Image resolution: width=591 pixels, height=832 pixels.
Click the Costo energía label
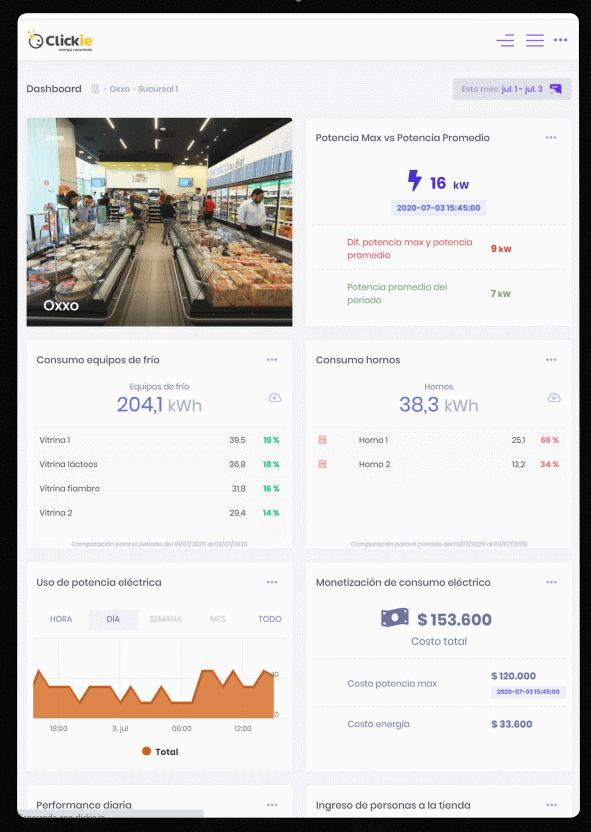tap(378, 724)
